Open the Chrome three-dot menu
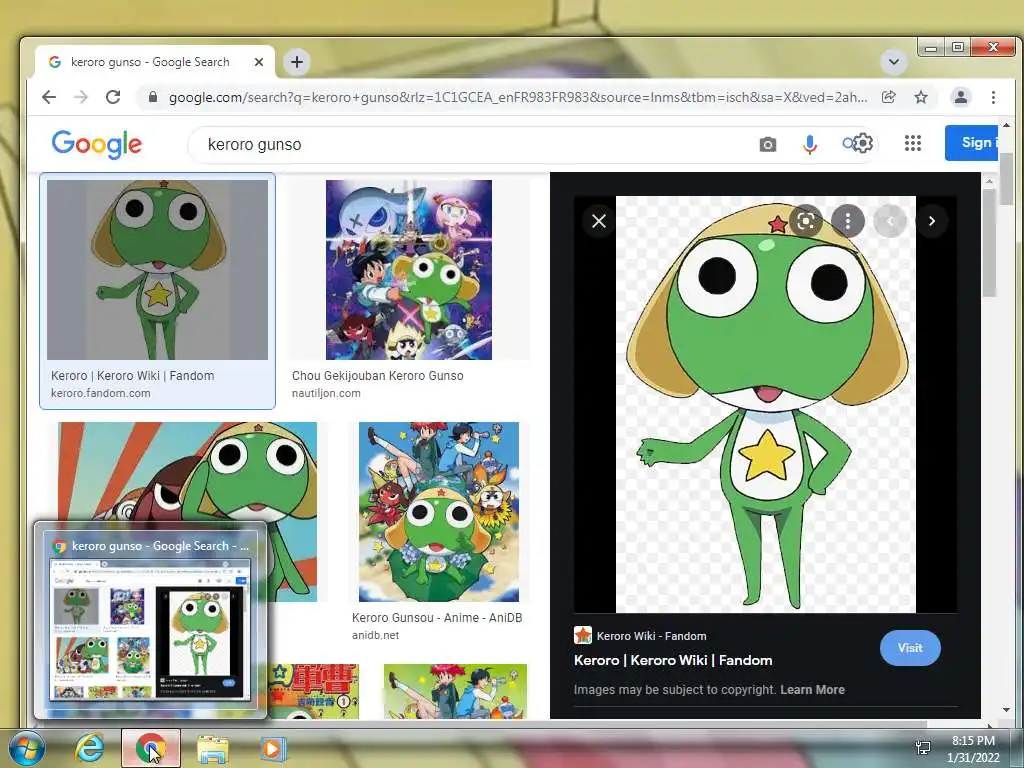 [x=993, y=97]
